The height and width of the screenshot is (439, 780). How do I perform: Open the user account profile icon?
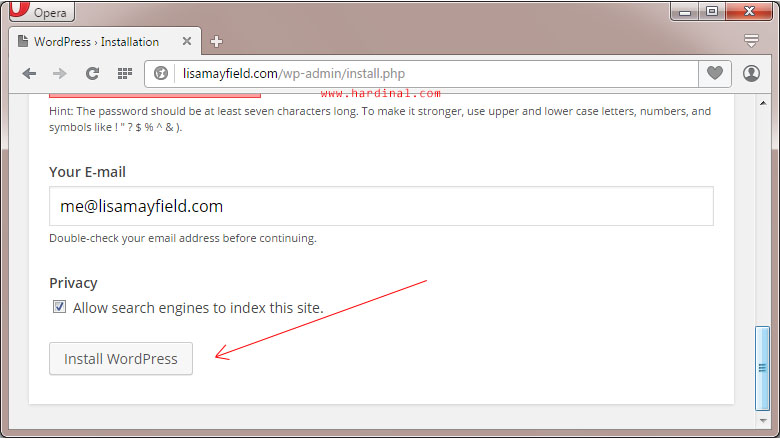(751, 74)
